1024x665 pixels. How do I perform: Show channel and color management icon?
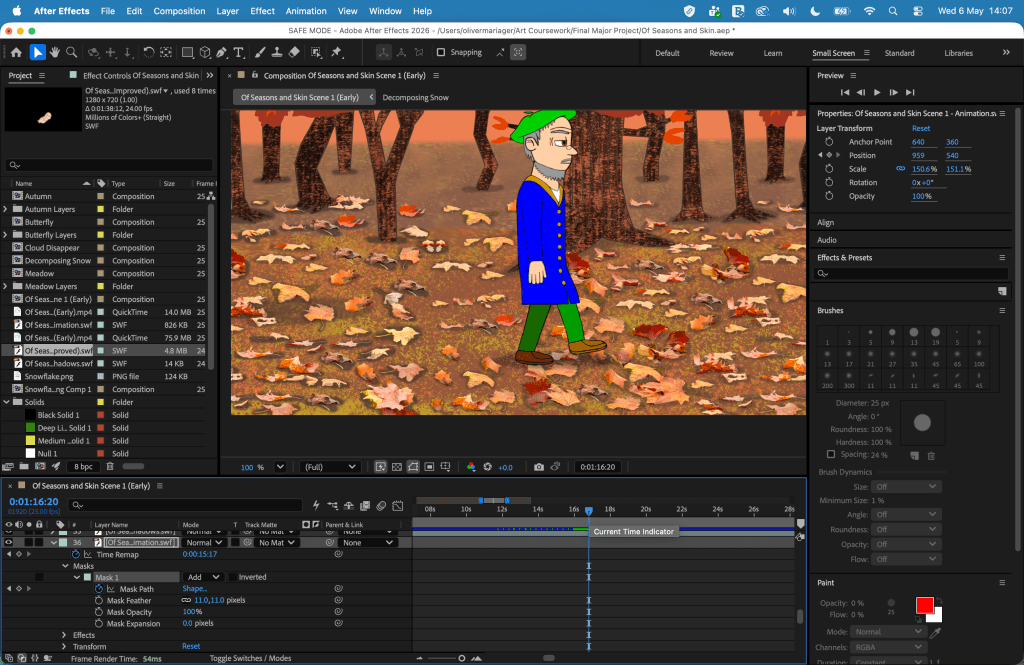(471, 467)
